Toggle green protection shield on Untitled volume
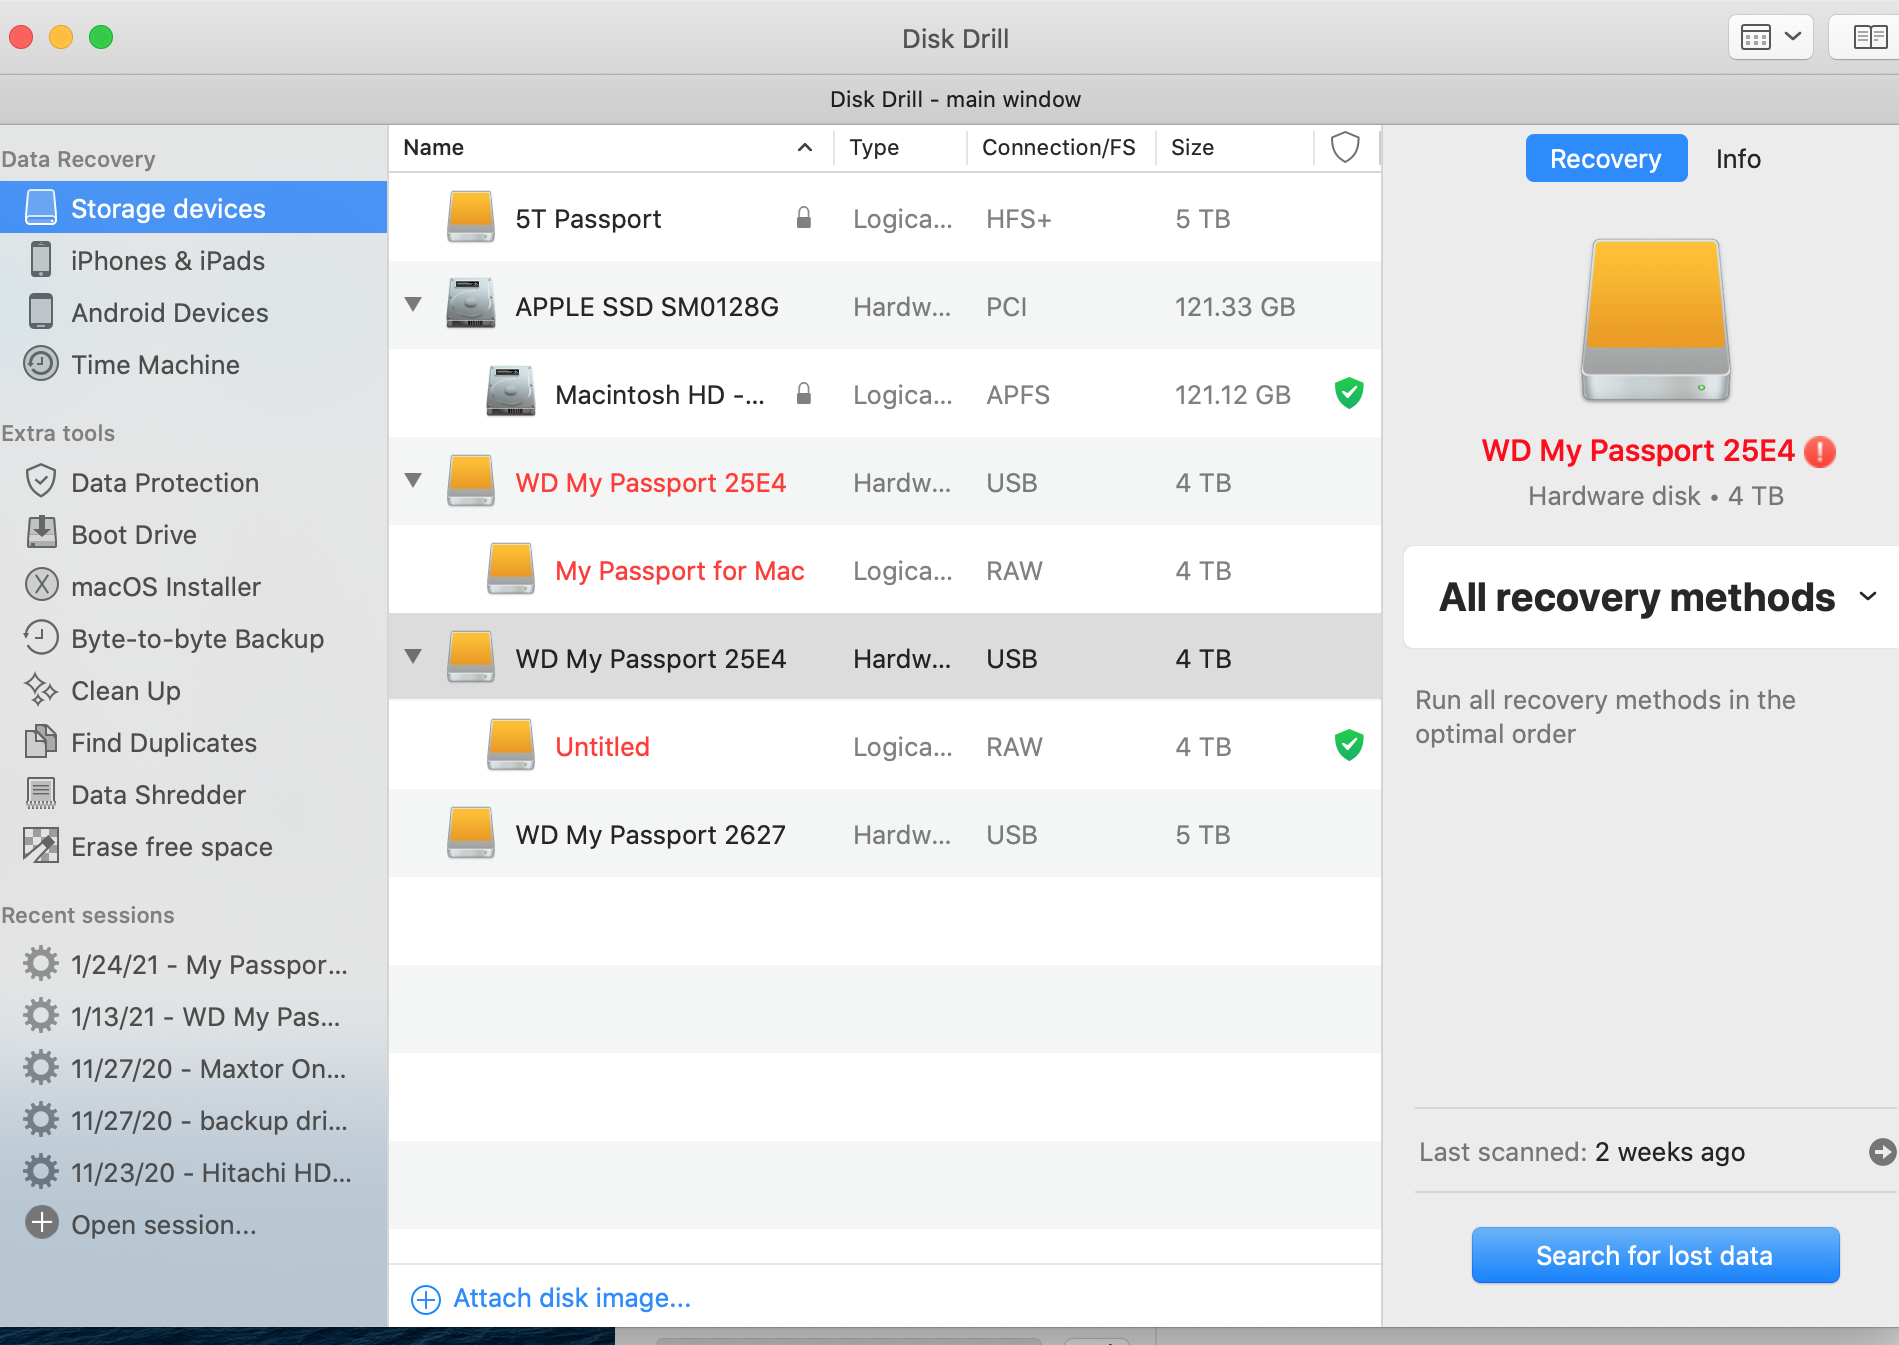The width and height of the screenshot is (1899, 1345). (x=1349, y=745)
